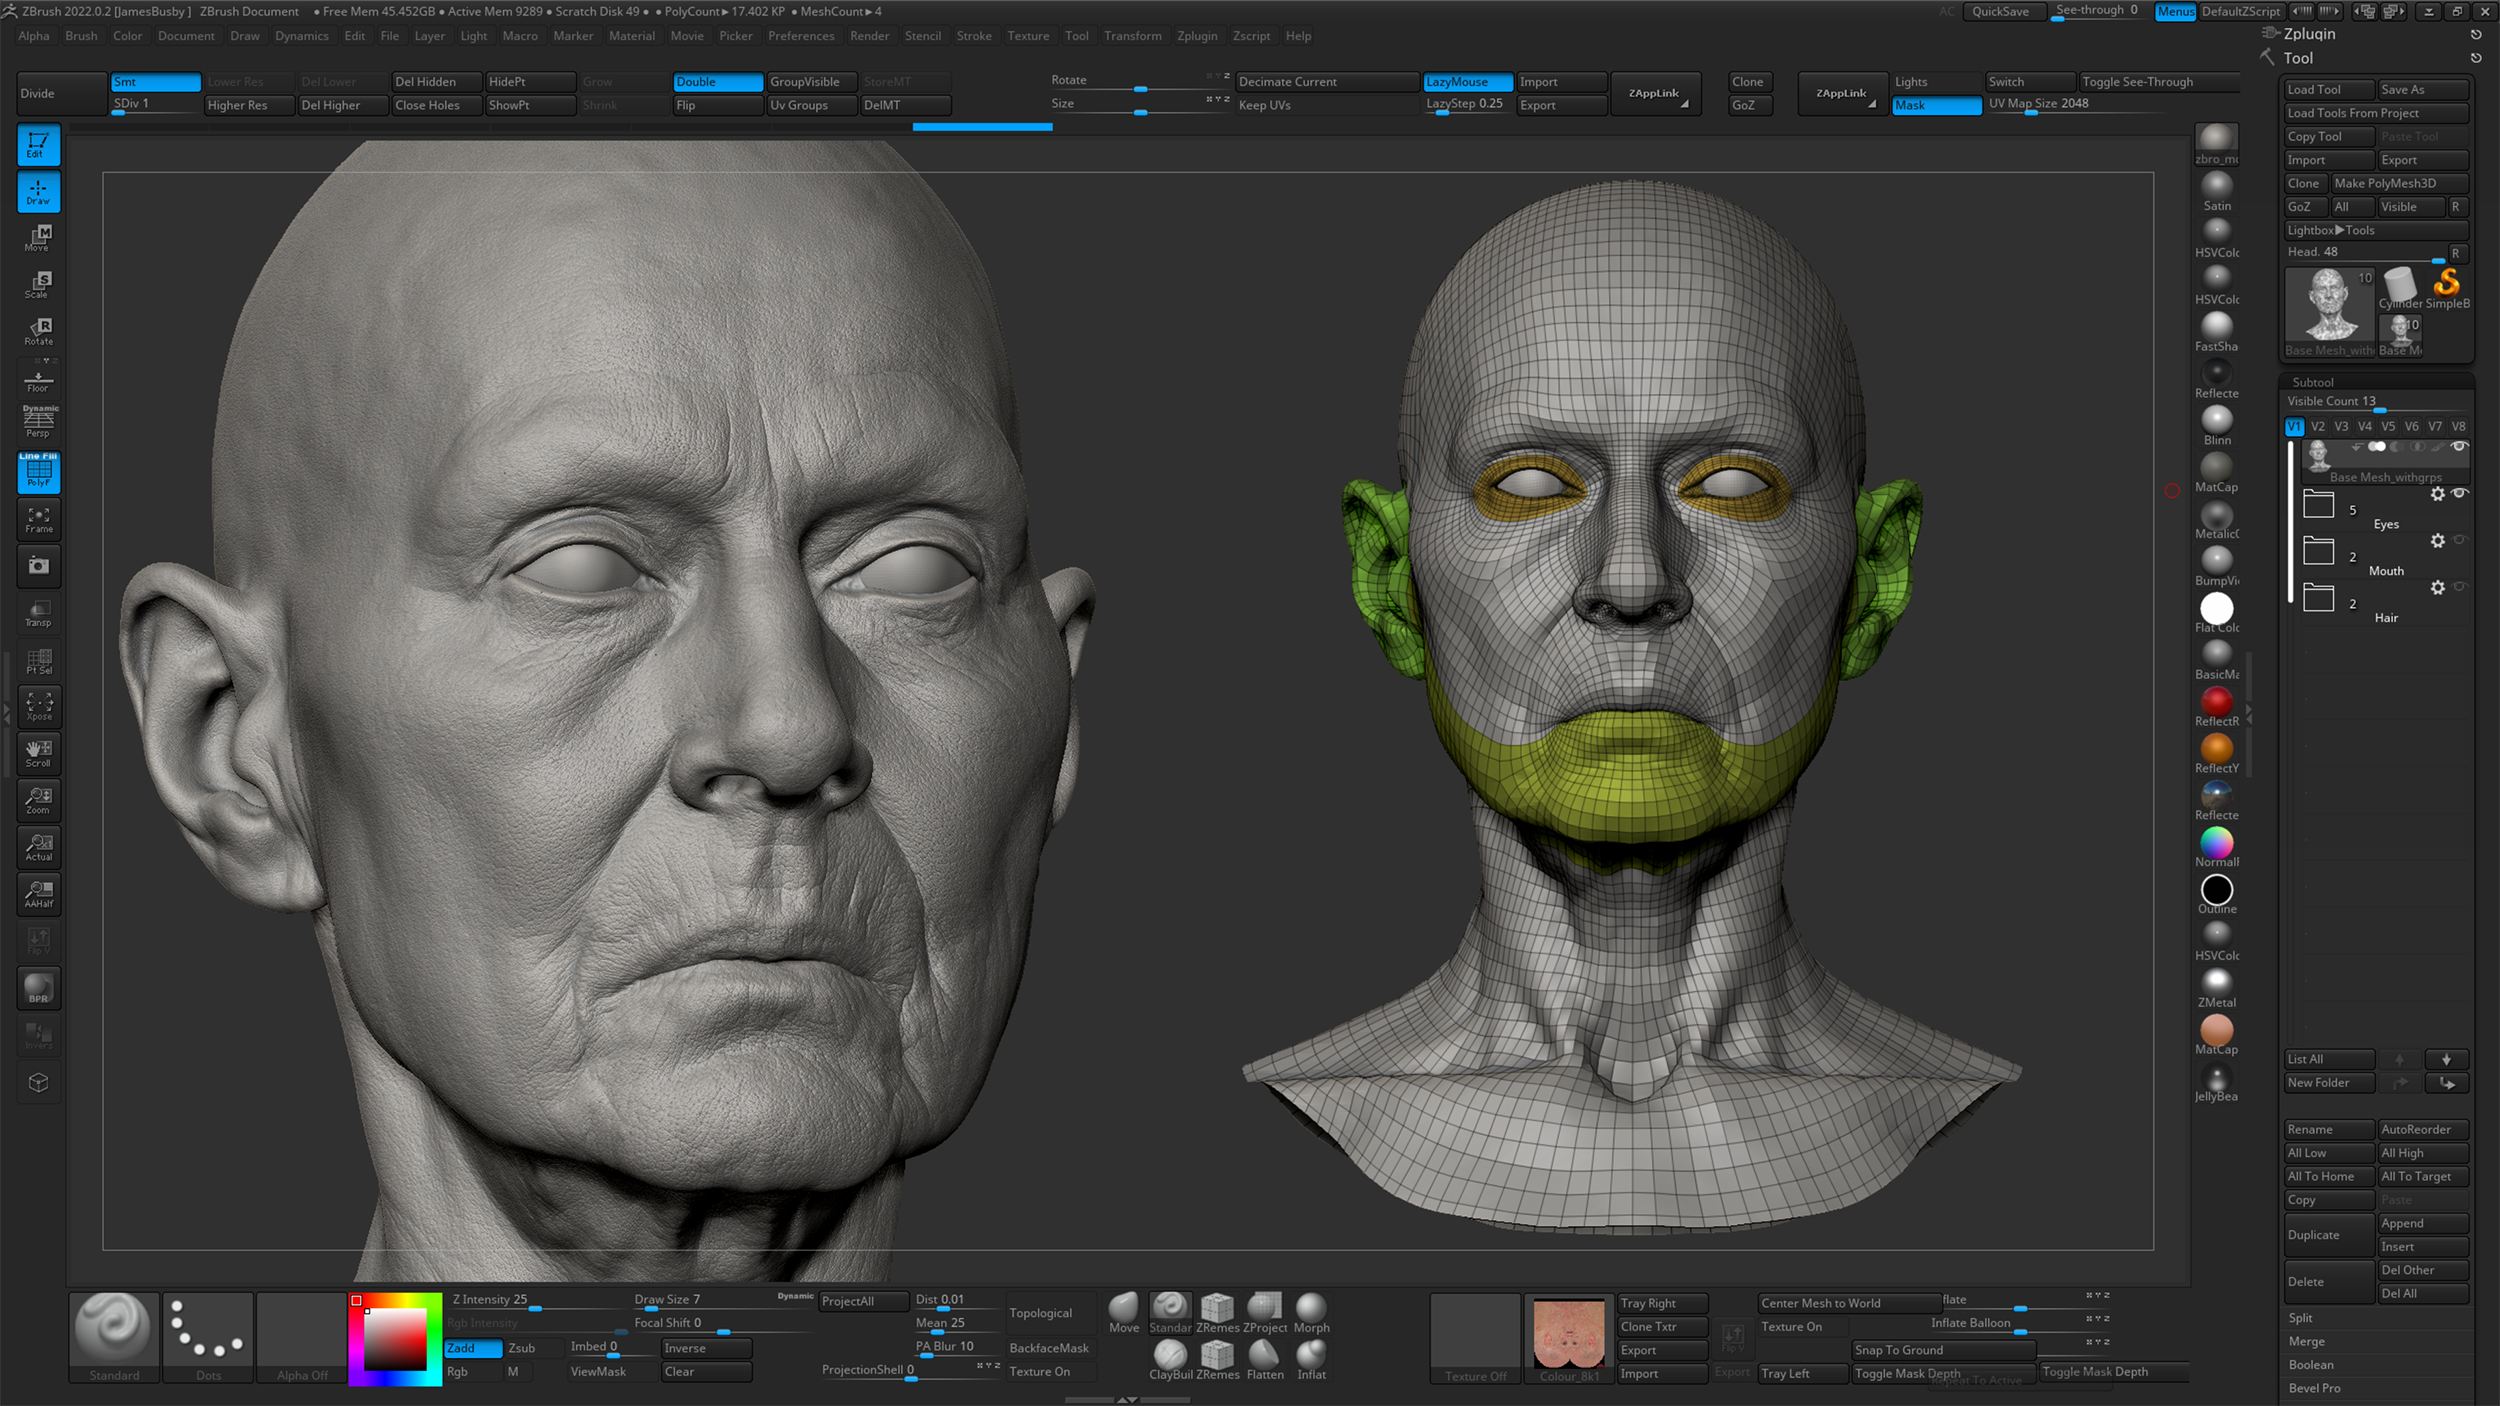The image size is (2500, 1406).
Task: Click the color picker gradient square
Action: click(394, 1340)
